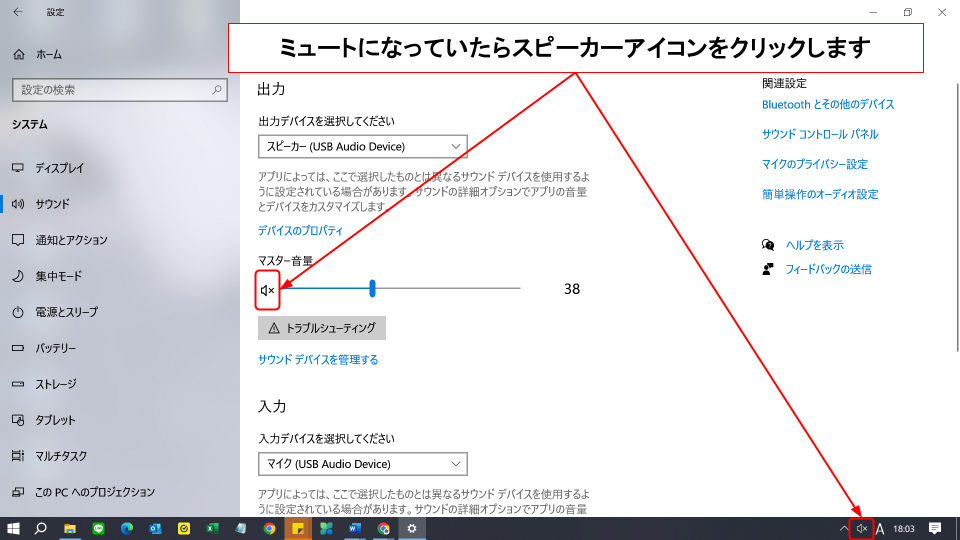
Task: Click the ホーム icon in sidebar
Action: click(x=18, y=54)
